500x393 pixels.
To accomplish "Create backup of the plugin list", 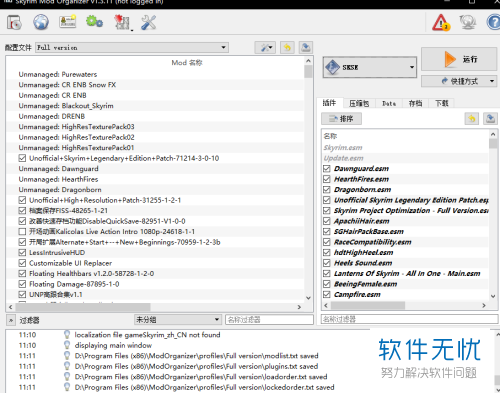I will [x=490, y=119].
